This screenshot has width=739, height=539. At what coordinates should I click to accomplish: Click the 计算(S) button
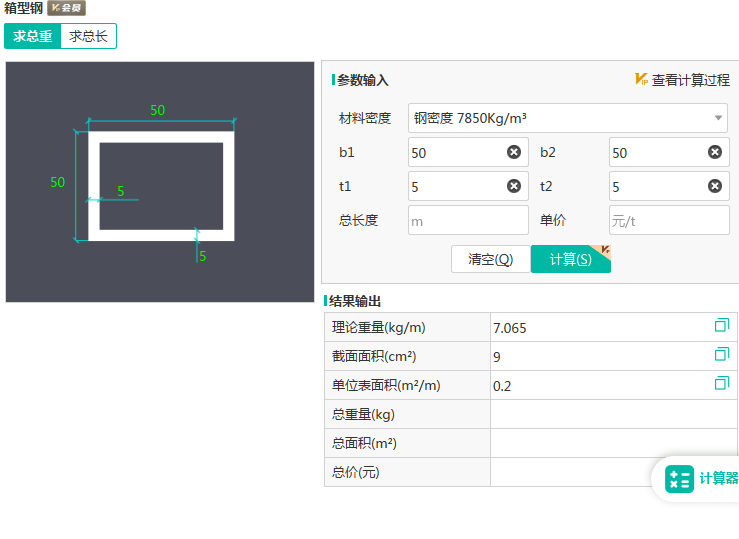point(571,259)
